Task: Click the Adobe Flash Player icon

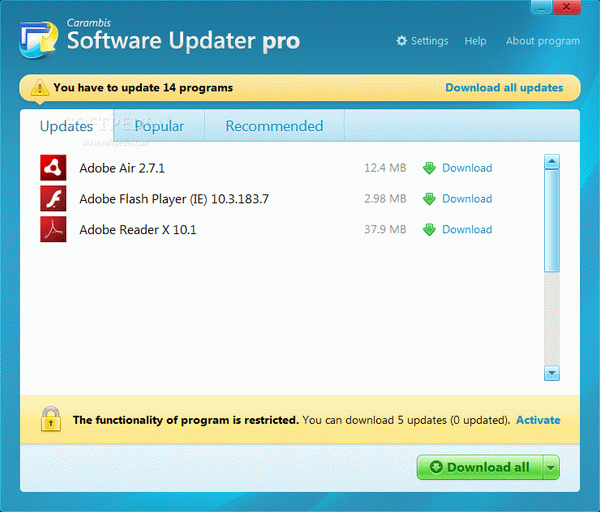Action: tap(53, 198)
